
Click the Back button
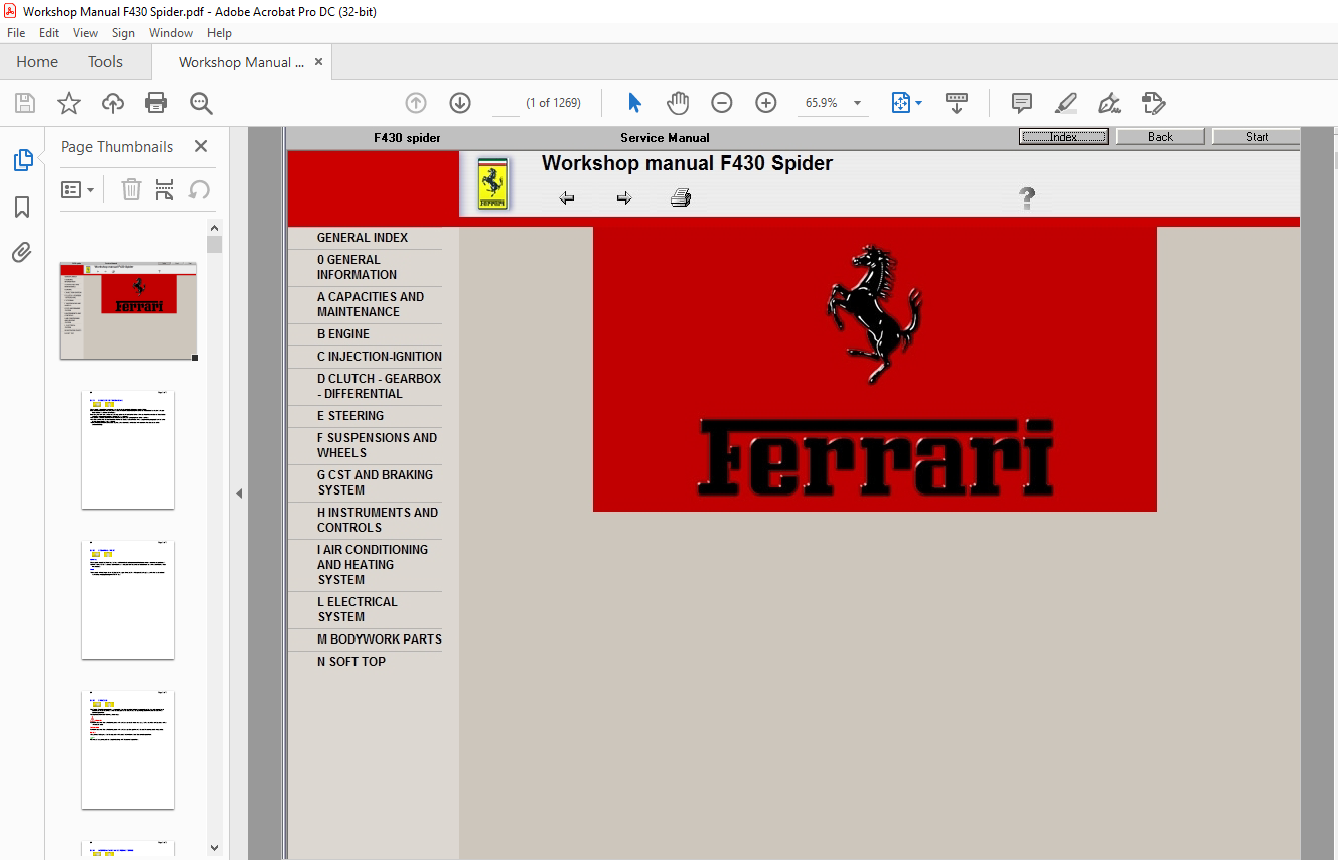point(1160,137)
